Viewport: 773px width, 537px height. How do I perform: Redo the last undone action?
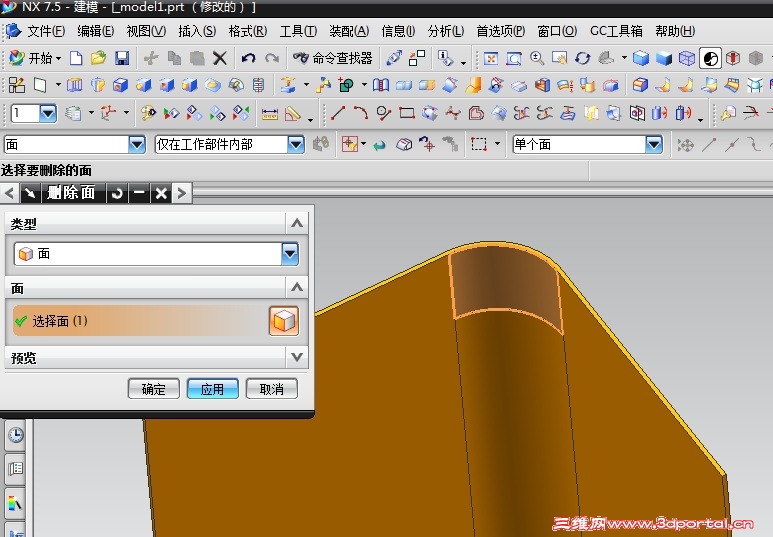(x=272, y=58)
